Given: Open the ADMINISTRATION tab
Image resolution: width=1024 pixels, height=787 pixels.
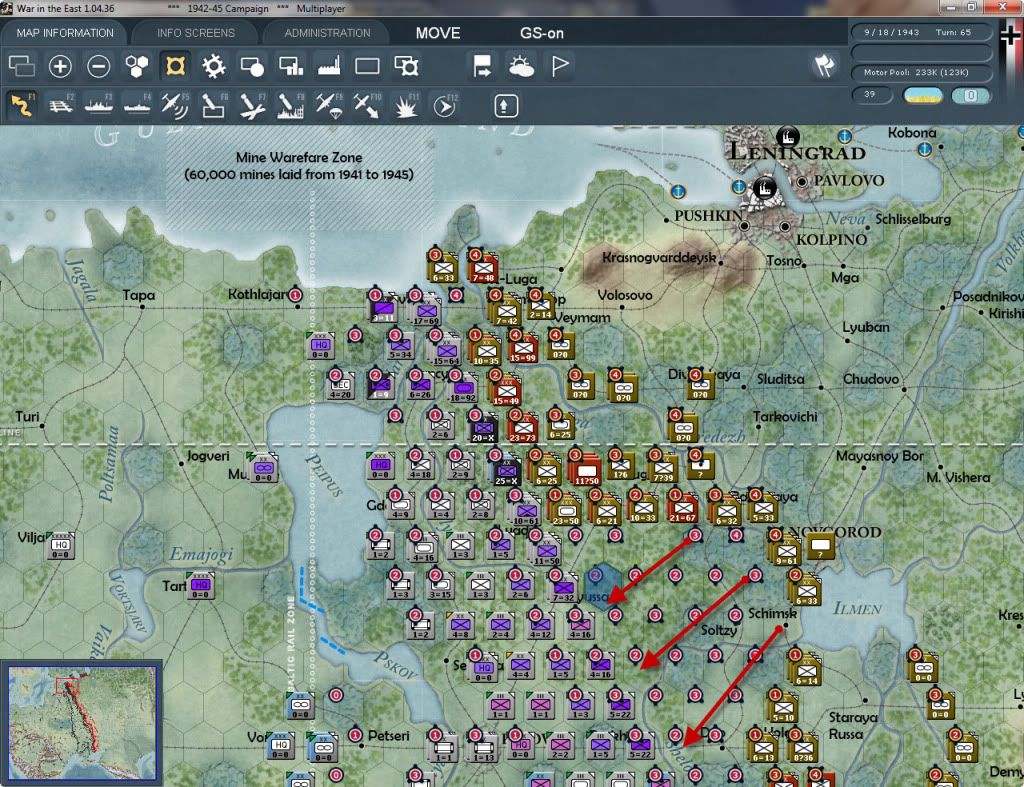Looking at the screenshot, I should click(x=327, y=33).
